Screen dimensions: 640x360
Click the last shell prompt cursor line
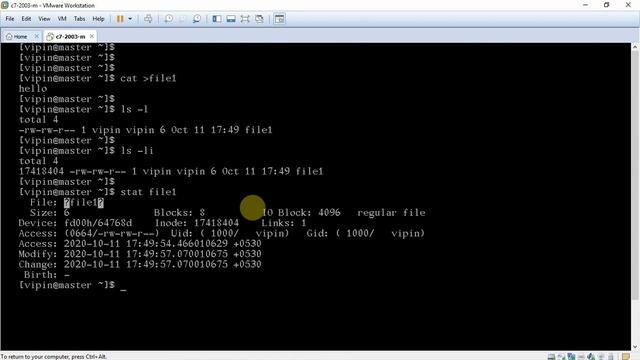coord(72,285)
